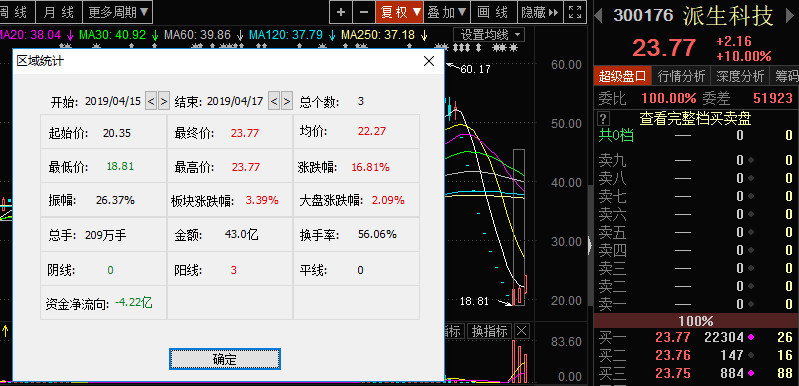Click end date 2019/04/17 field
This screenshot has width=799, height=386.
pyautogui.click(x=235, y=101)
